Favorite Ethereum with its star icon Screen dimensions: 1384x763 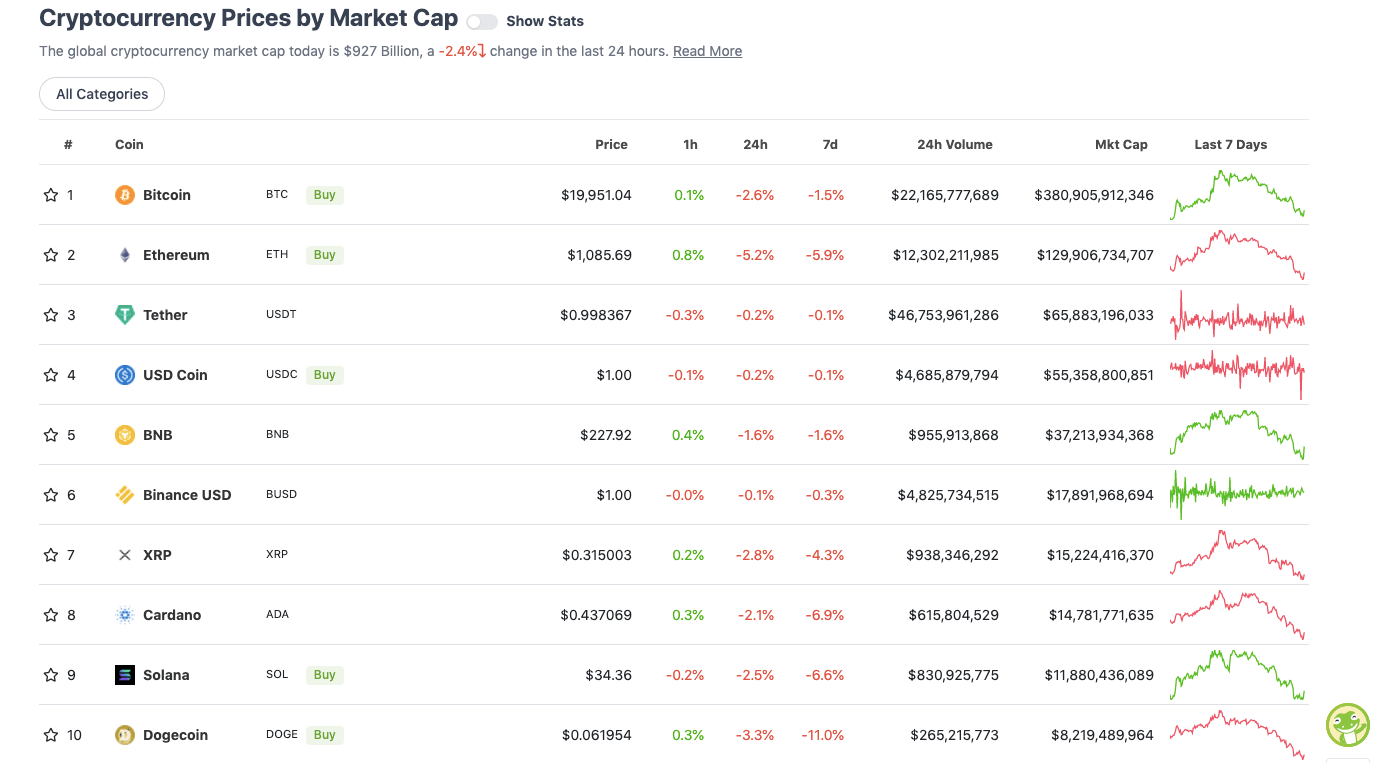[x=51, y=255]
